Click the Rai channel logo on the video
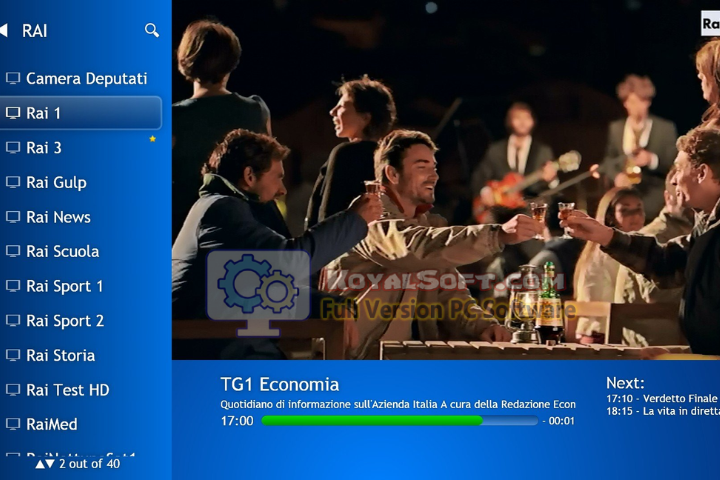Viewport: 720px width, 480px height. point(710,23)
